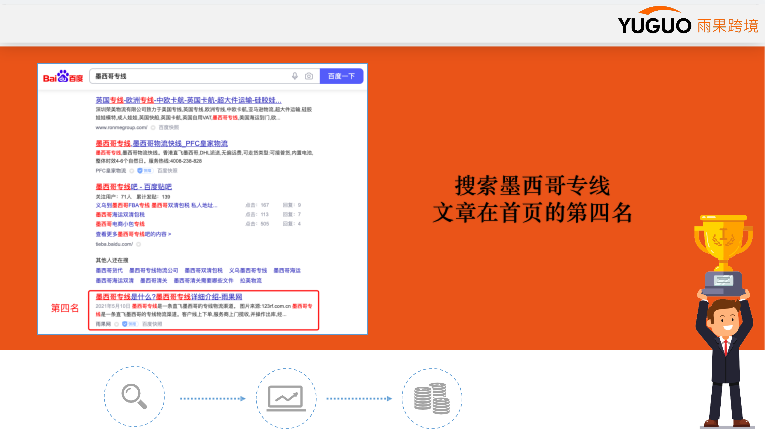Click the 回复: 9 count
This screenshot has height=435, width=765.
[x=292, y=205]
